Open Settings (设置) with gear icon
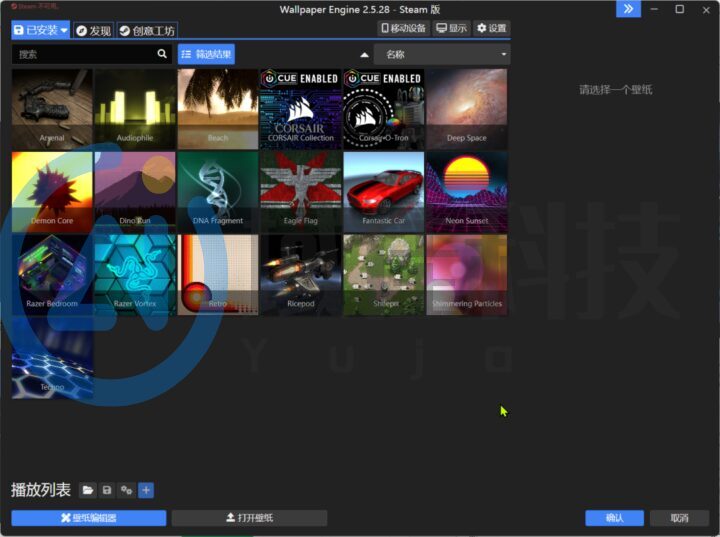Screen dimensions: 720x537 point(491,28)
